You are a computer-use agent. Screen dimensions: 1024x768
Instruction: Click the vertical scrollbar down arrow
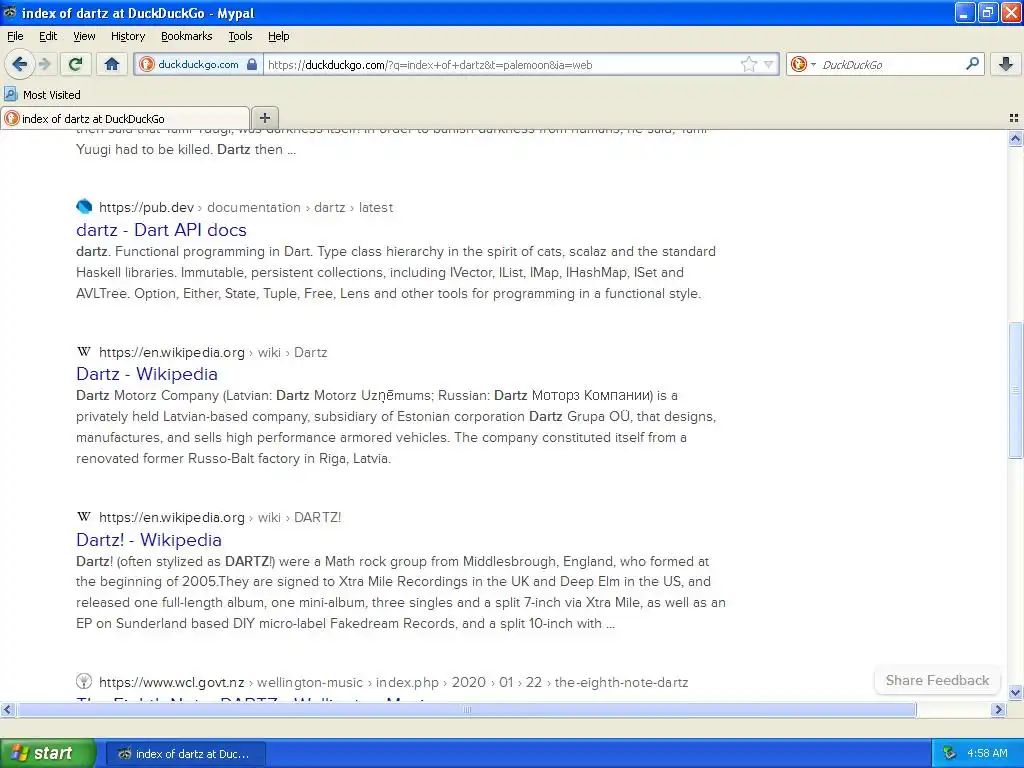[x=1015, y=692]
